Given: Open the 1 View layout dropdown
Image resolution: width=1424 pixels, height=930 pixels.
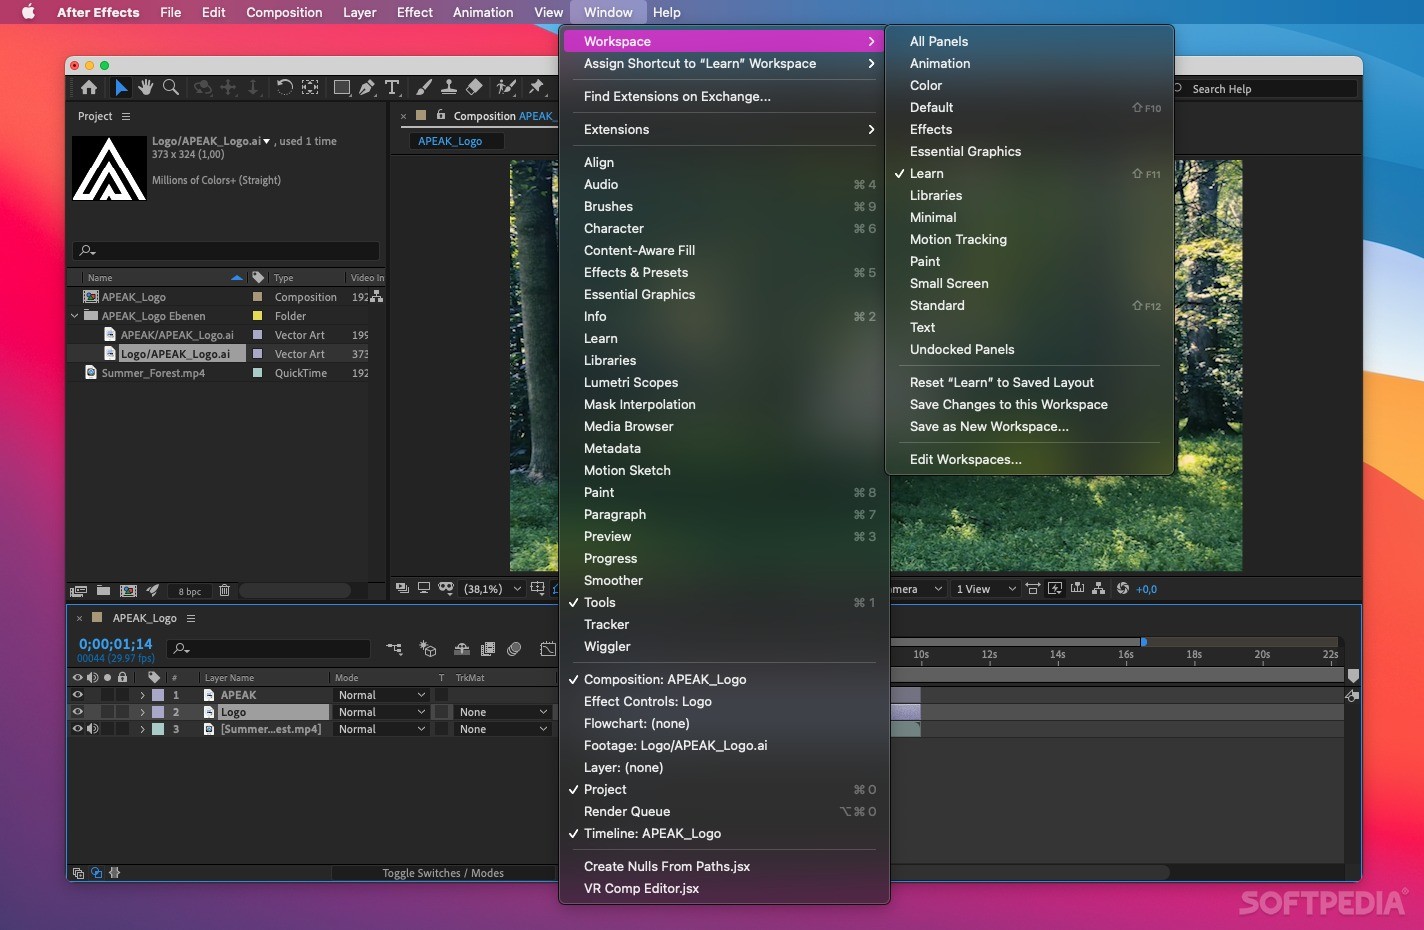Looking at the screenshot, I should pyautogui.click(x=985, y=589).
